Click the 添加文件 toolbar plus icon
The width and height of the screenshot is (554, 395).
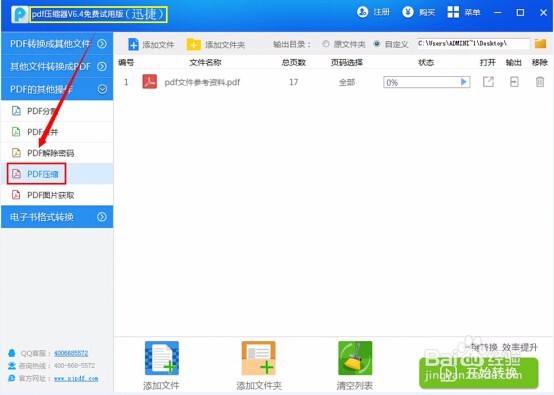133,45
